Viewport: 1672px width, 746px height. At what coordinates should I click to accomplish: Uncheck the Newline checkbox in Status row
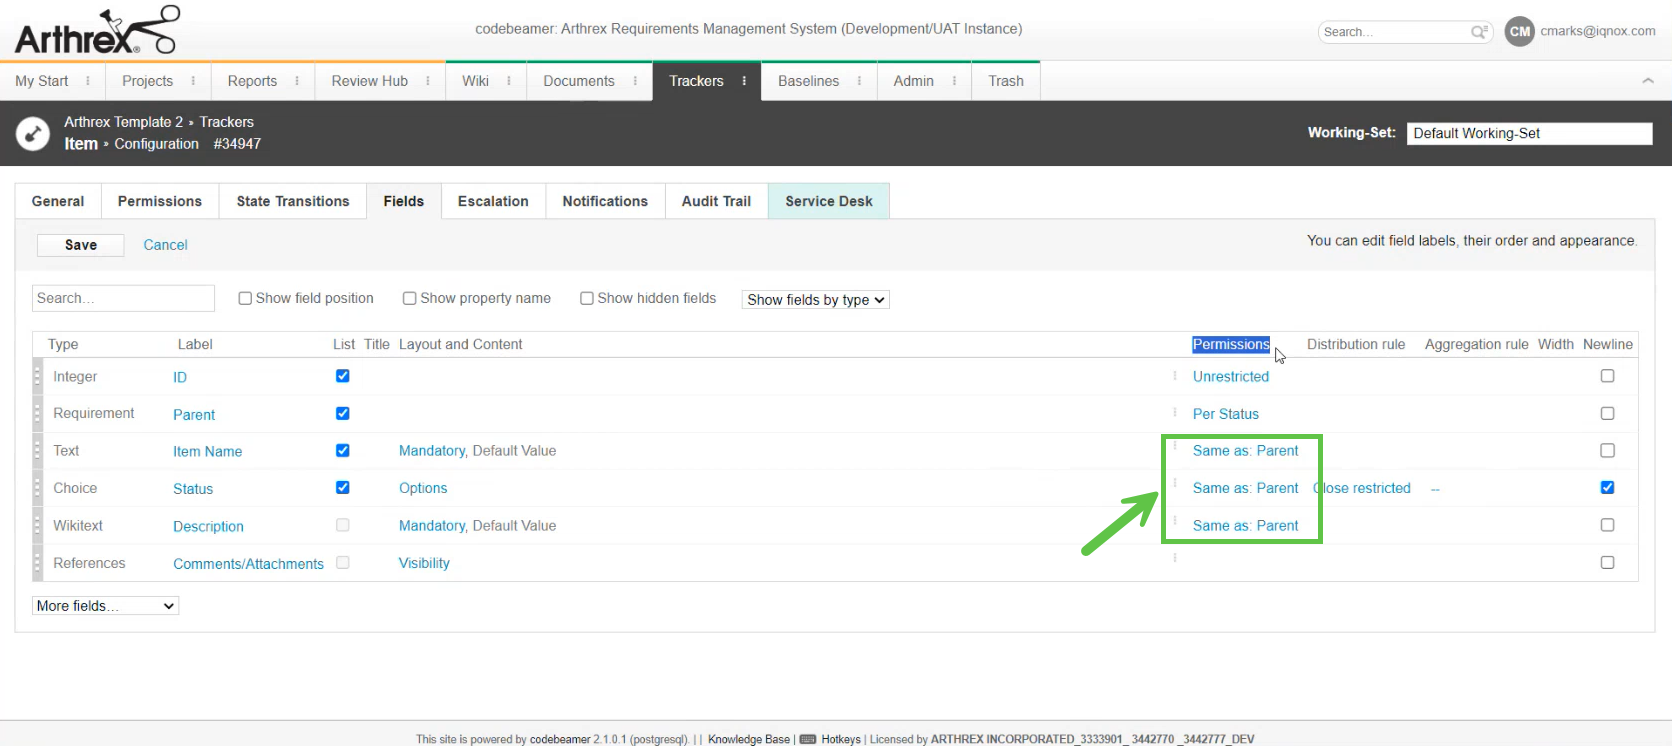click(1607, 488)
